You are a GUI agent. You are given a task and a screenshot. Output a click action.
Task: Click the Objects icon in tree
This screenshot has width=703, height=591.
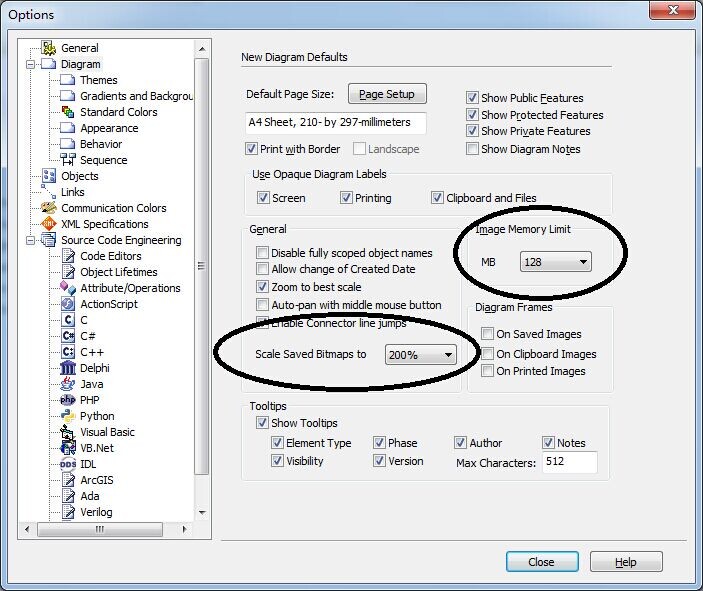tap(48, 176)
